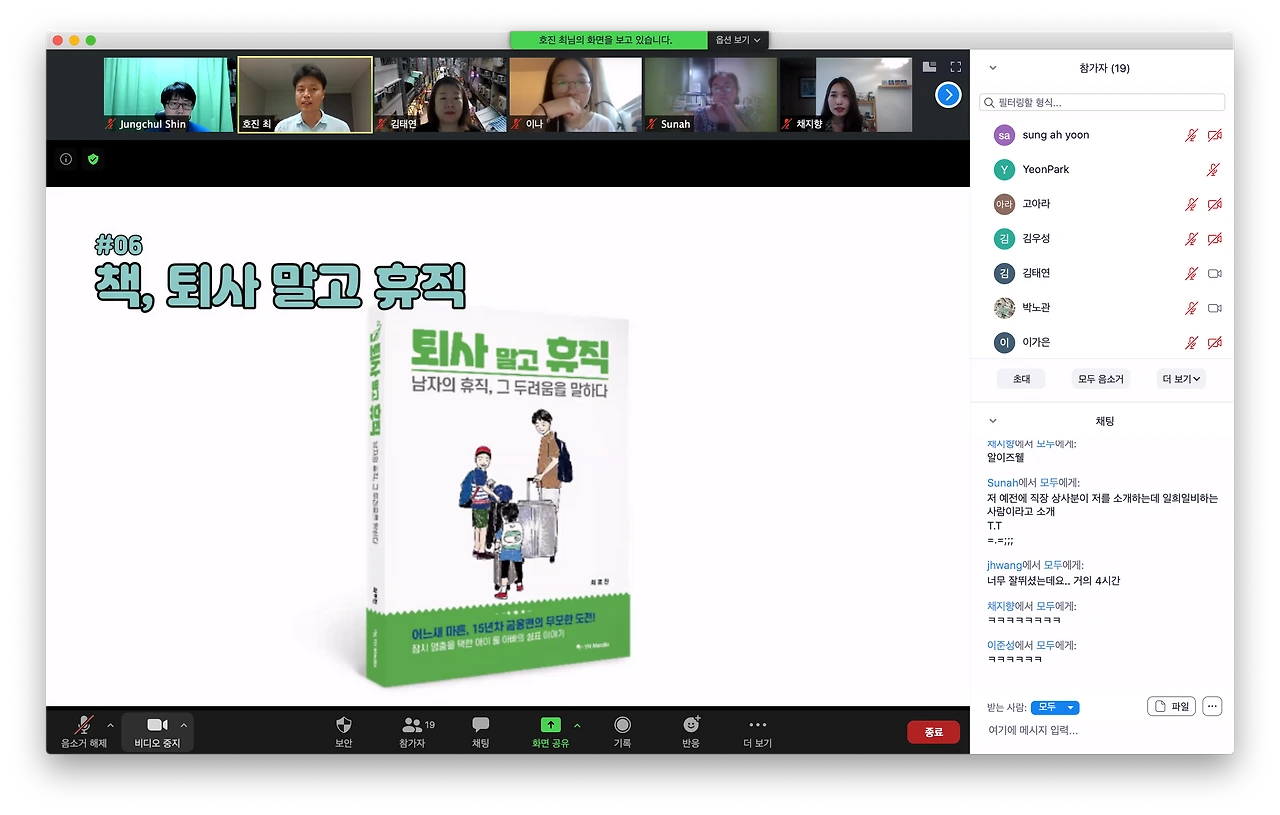Image resolution: width=1280 pixels, height=815 pixels.
Task: Click chat message "알이즈웰"
Action: [1007, 458]
